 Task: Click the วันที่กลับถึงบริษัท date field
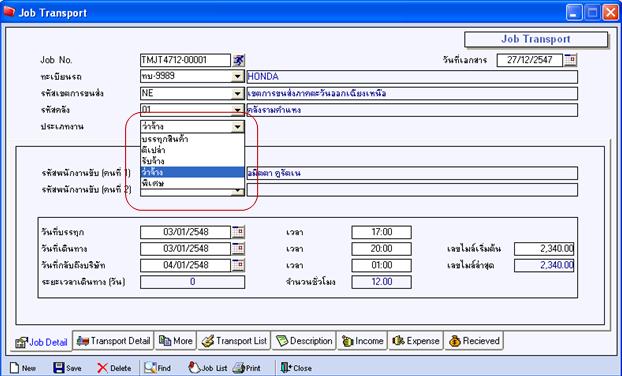tap(185, 265)
